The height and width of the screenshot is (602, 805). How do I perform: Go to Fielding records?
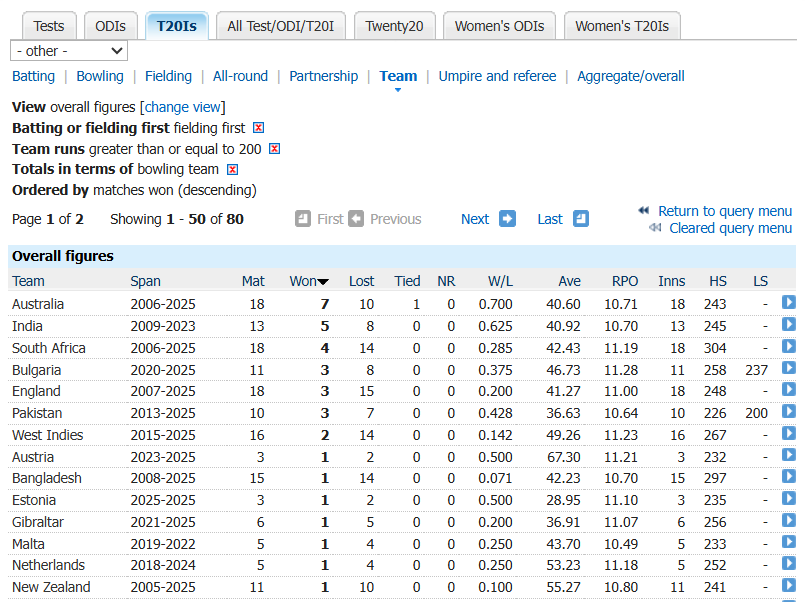click(168, 76)
